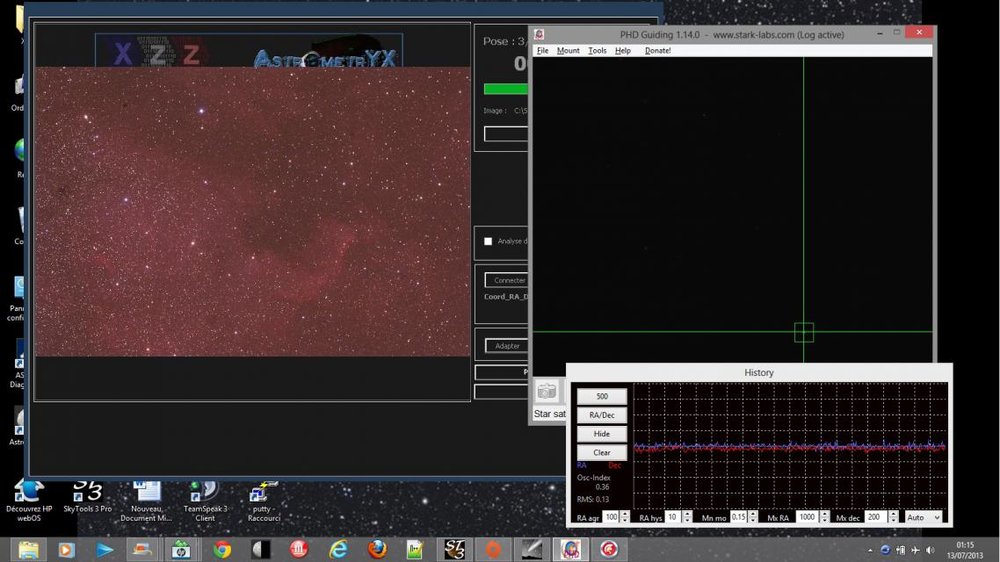Hide the History graph with Hide button
Image resolution: width=1000 pixels, height=562 pixels.
[x=601, y=434]
